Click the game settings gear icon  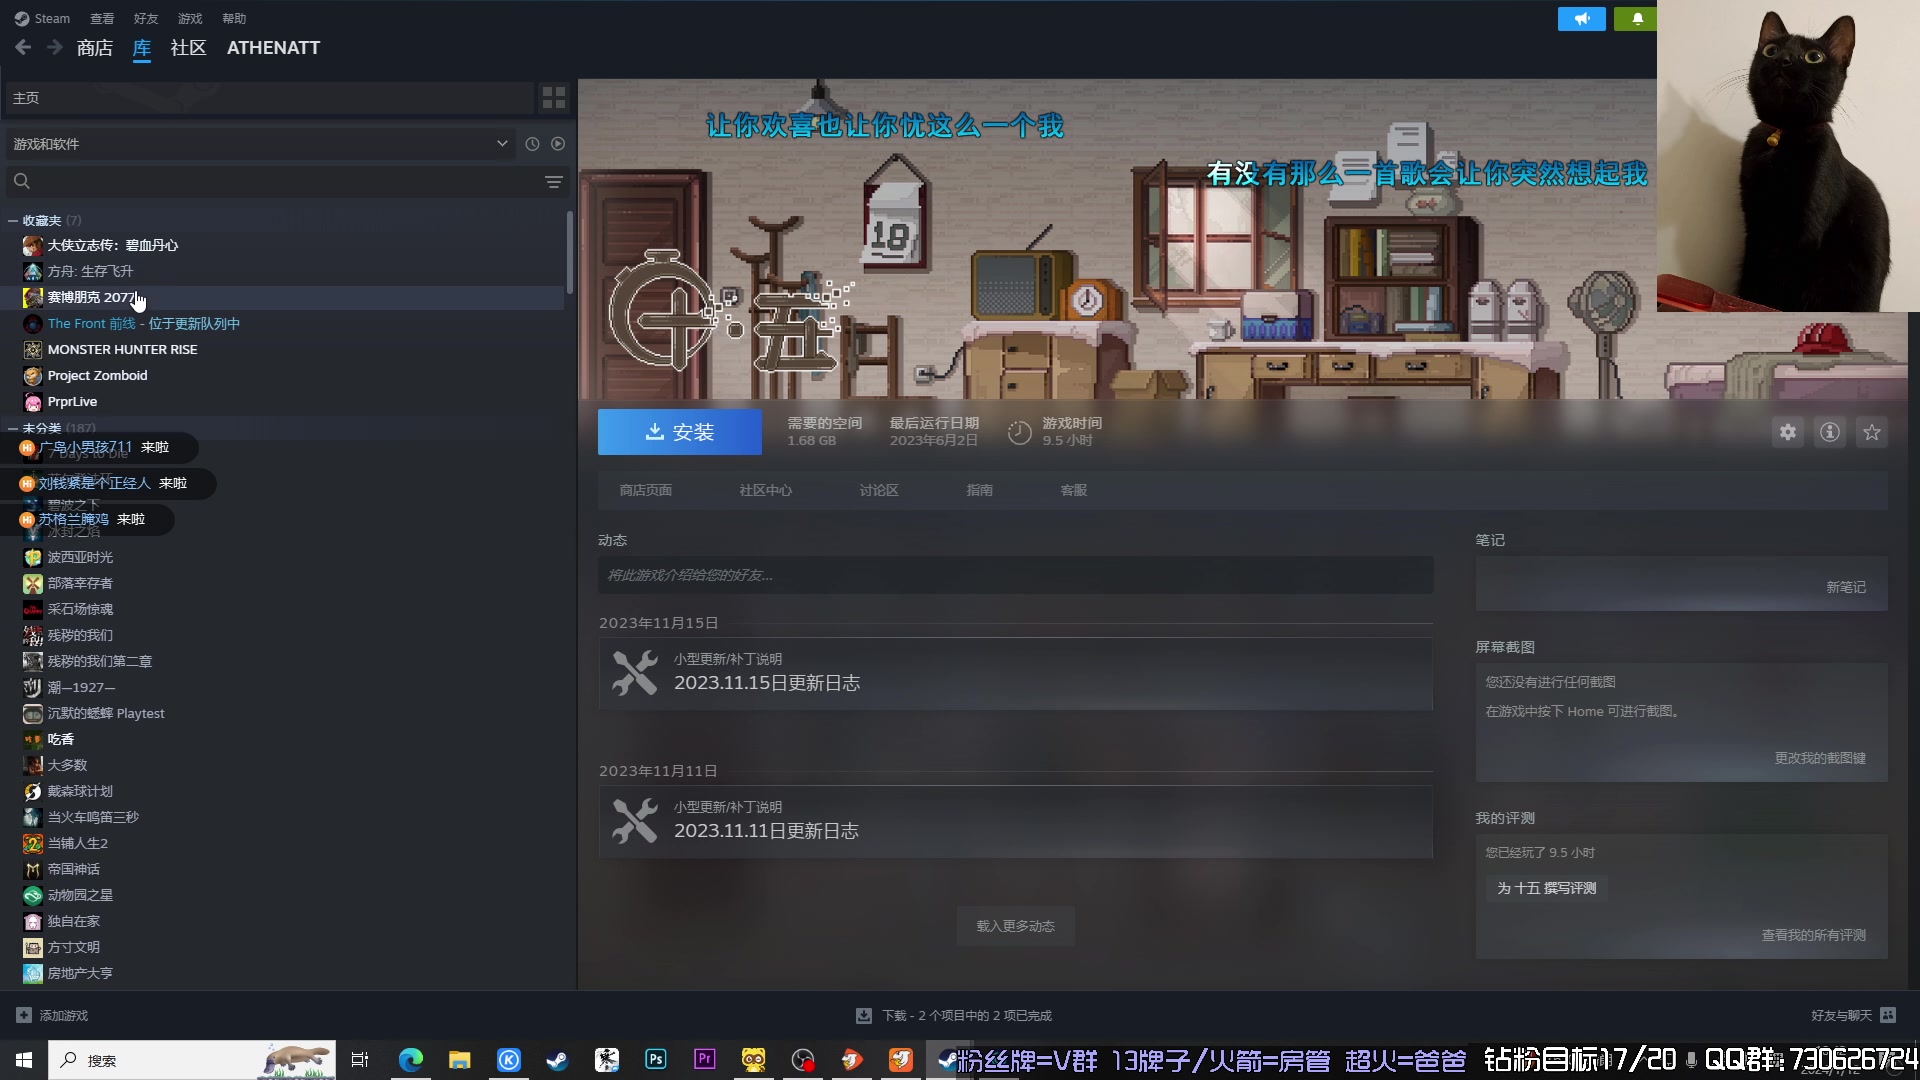click(1787, 432)
